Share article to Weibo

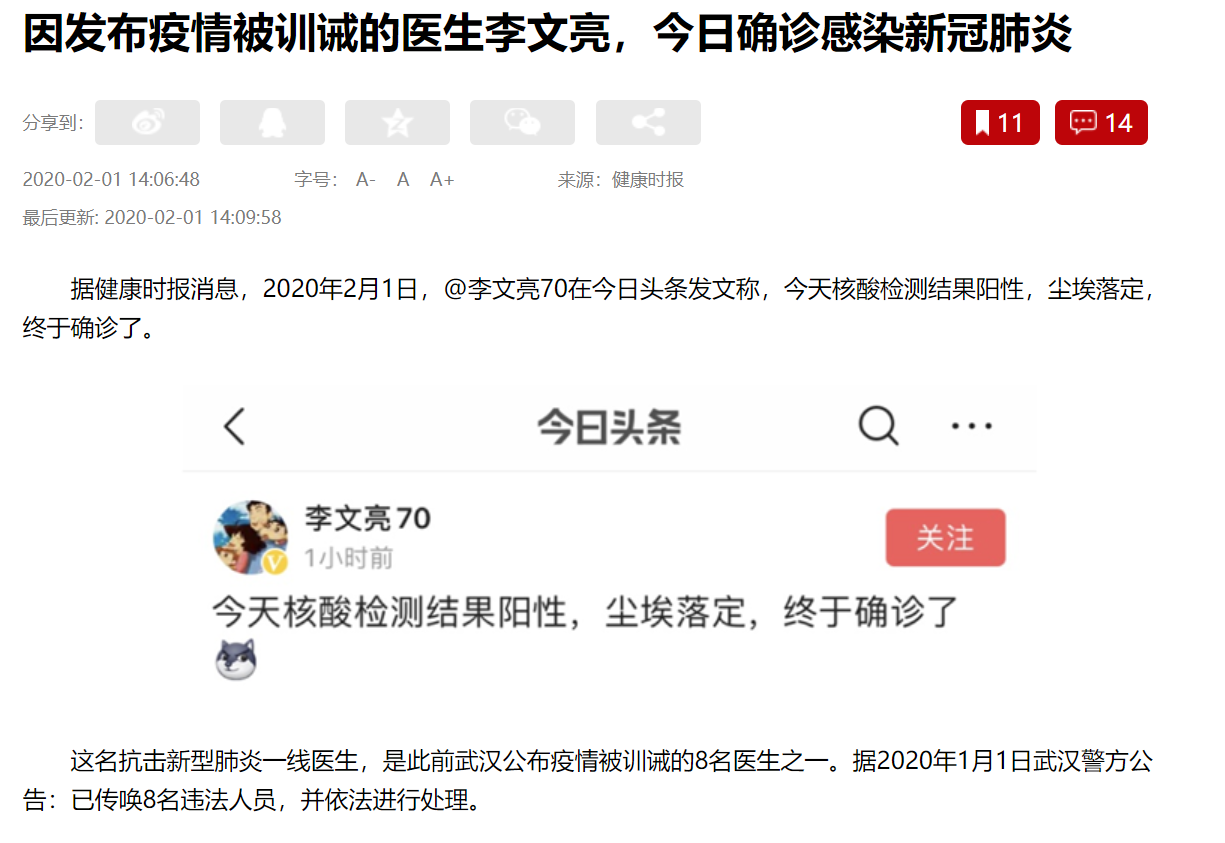(147, 122)
